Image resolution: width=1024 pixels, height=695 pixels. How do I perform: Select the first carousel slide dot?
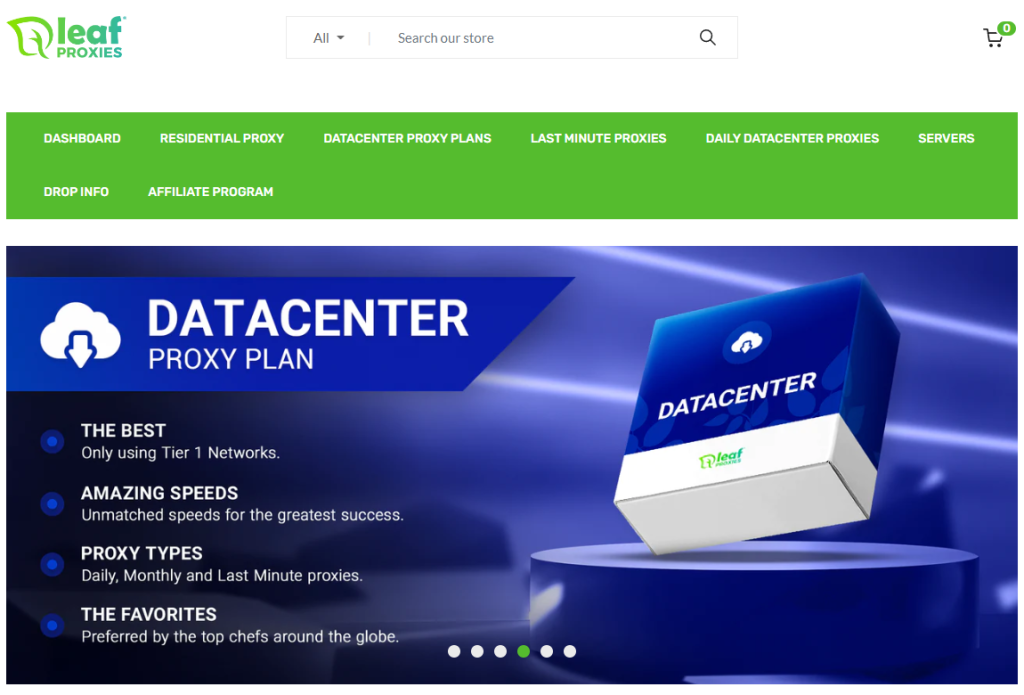coord(454,651)
